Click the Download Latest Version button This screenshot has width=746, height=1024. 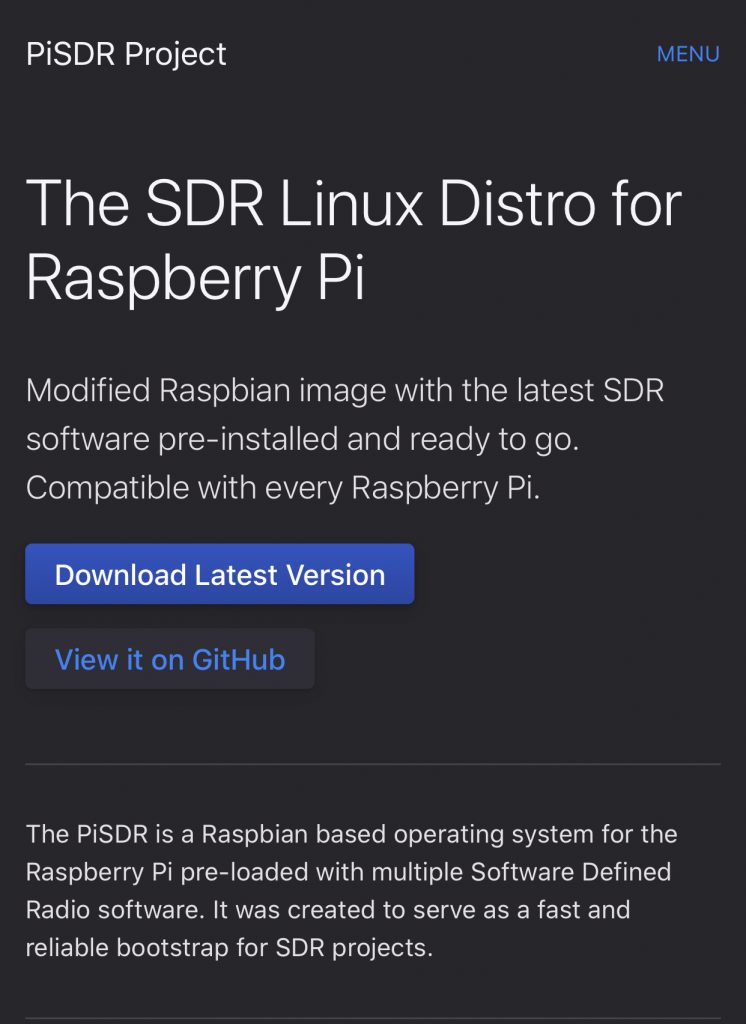[x=219, y=574]
